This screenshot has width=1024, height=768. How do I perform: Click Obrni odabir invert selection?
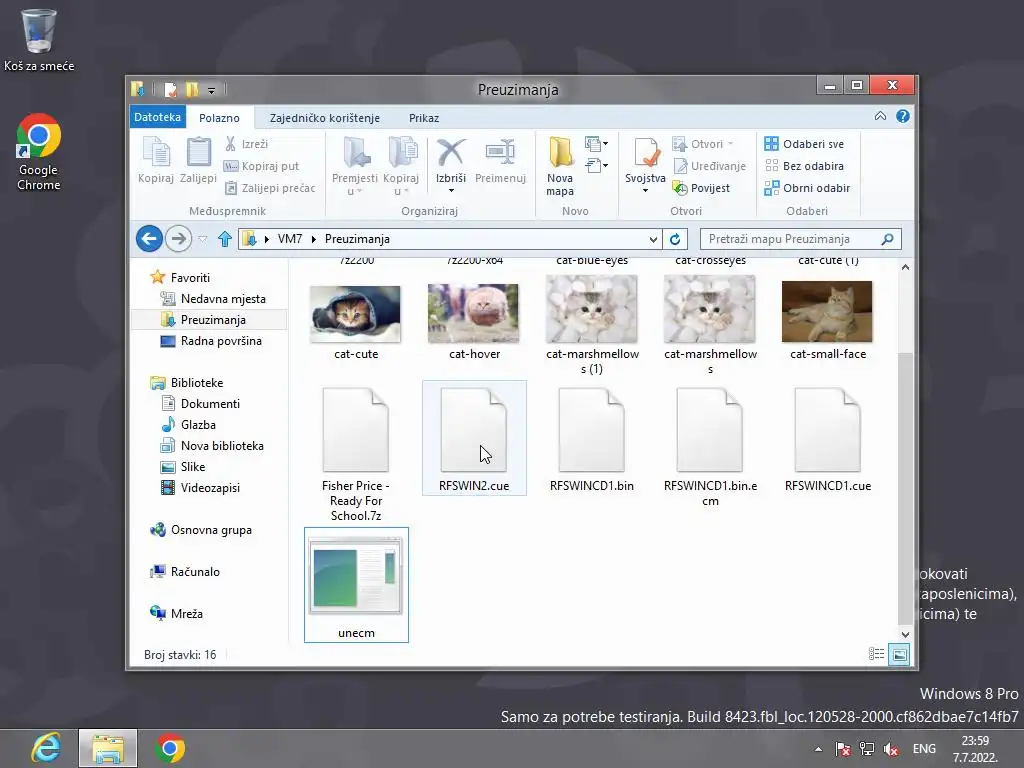[807, 188]
